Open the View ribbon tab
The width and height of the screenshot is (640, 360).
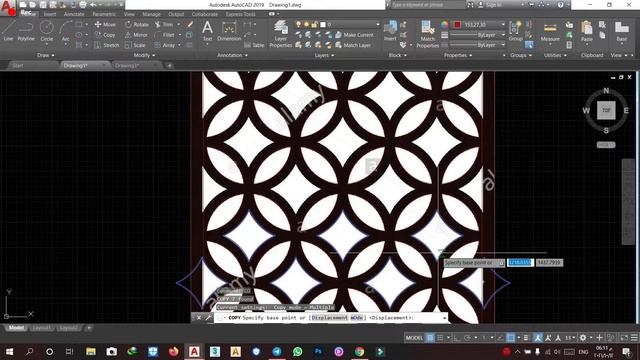point(129,14)
